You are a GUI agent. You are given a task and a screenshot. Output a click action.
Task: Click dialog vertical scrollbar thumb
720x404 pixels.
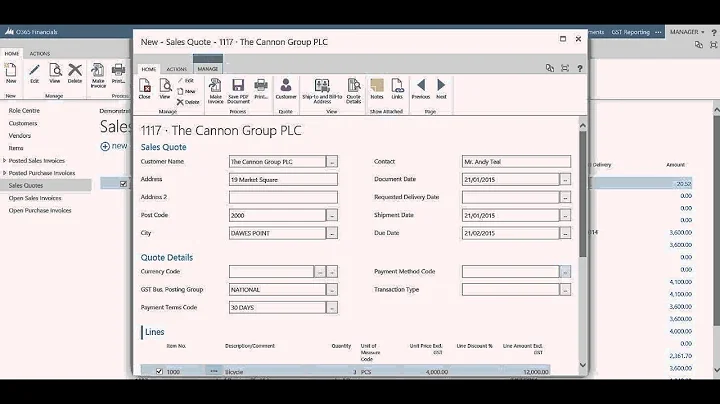583,194
